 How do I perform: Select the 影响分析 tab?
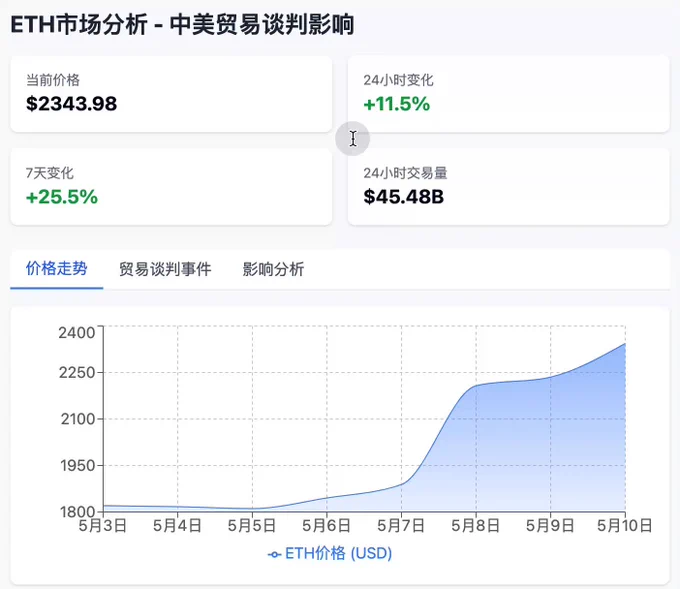(273, 269)
